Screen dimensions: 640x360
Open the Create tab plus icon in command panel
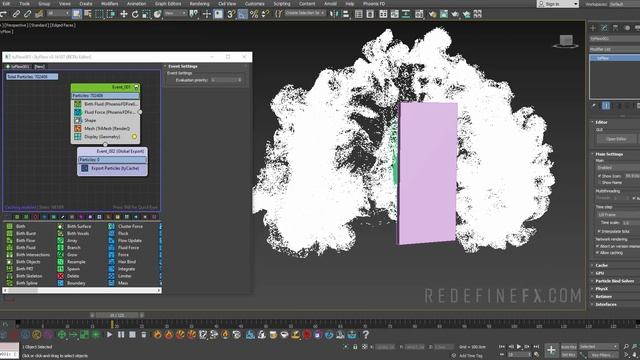[593, 28]
